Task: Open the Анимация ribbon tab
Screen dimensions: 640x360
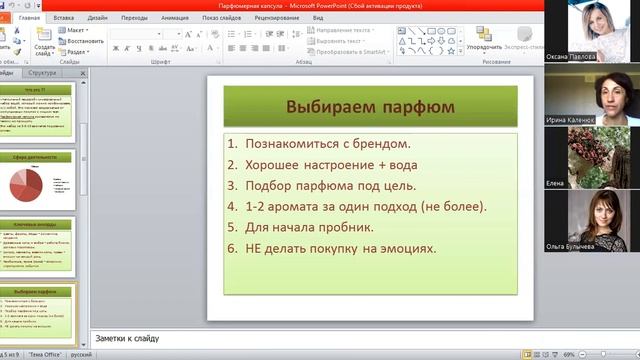Action: pyautogui.click(x=175, y=18)
